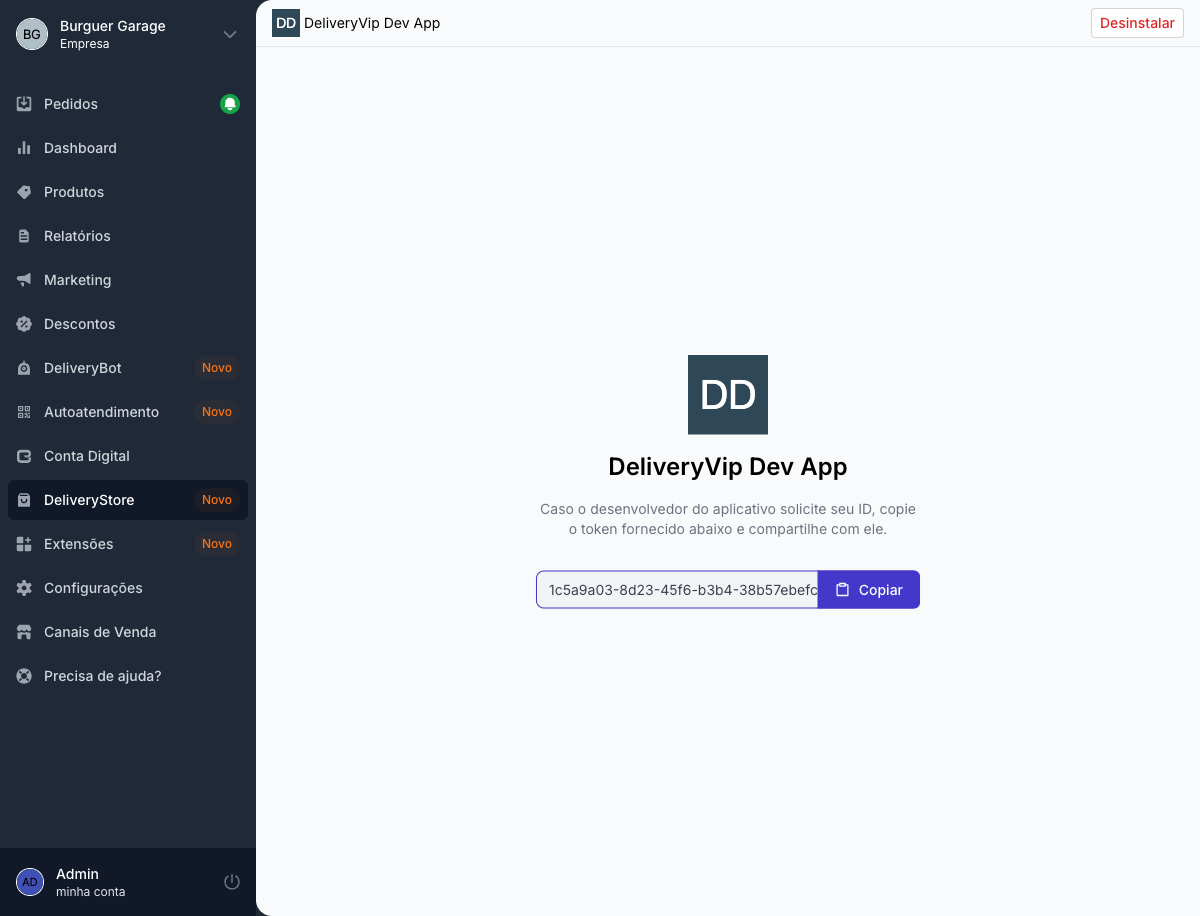Click the Relatórios document icon

pos(24,236)
